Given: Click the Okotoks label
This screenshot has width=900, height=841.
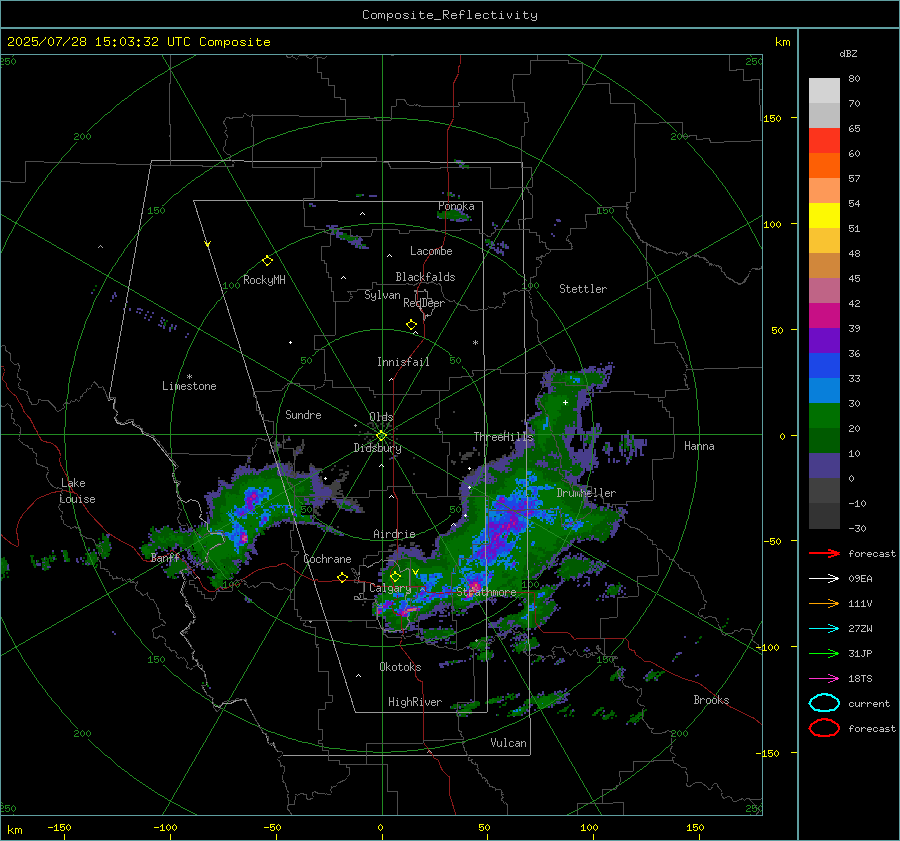Looking at the screenshot, I should pyautogui.click(x=400, y=667).
